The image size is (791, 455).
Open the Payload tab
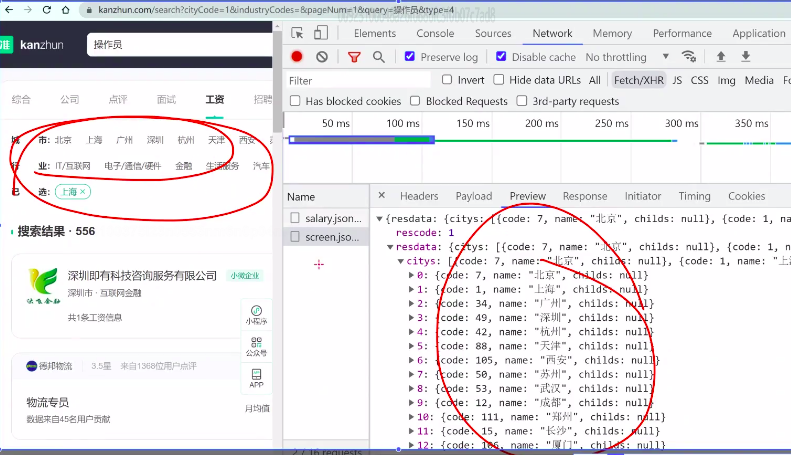pyautogui.click(x=474, y=196)
